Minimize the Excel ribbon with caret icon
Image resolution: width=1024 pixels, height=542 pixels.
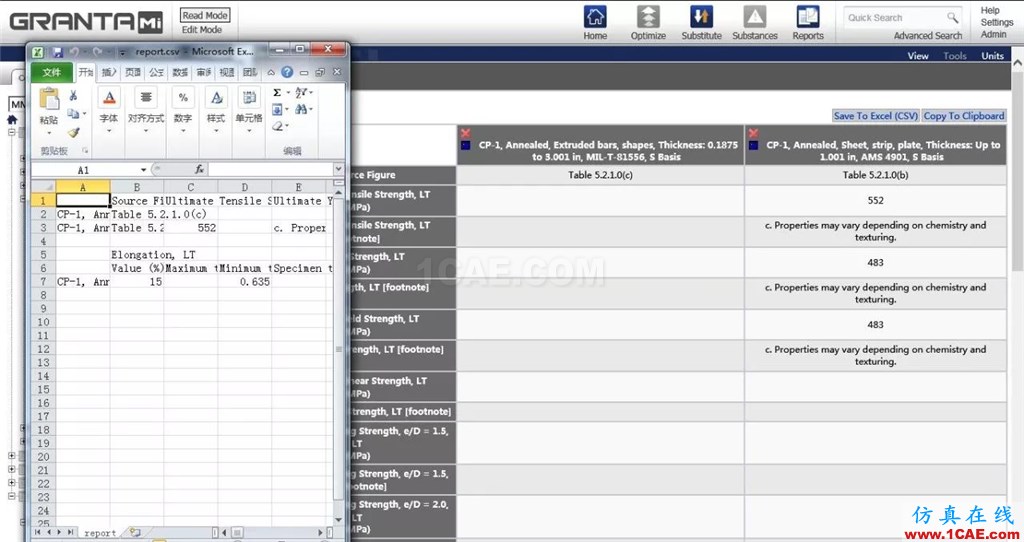[271, 72]
